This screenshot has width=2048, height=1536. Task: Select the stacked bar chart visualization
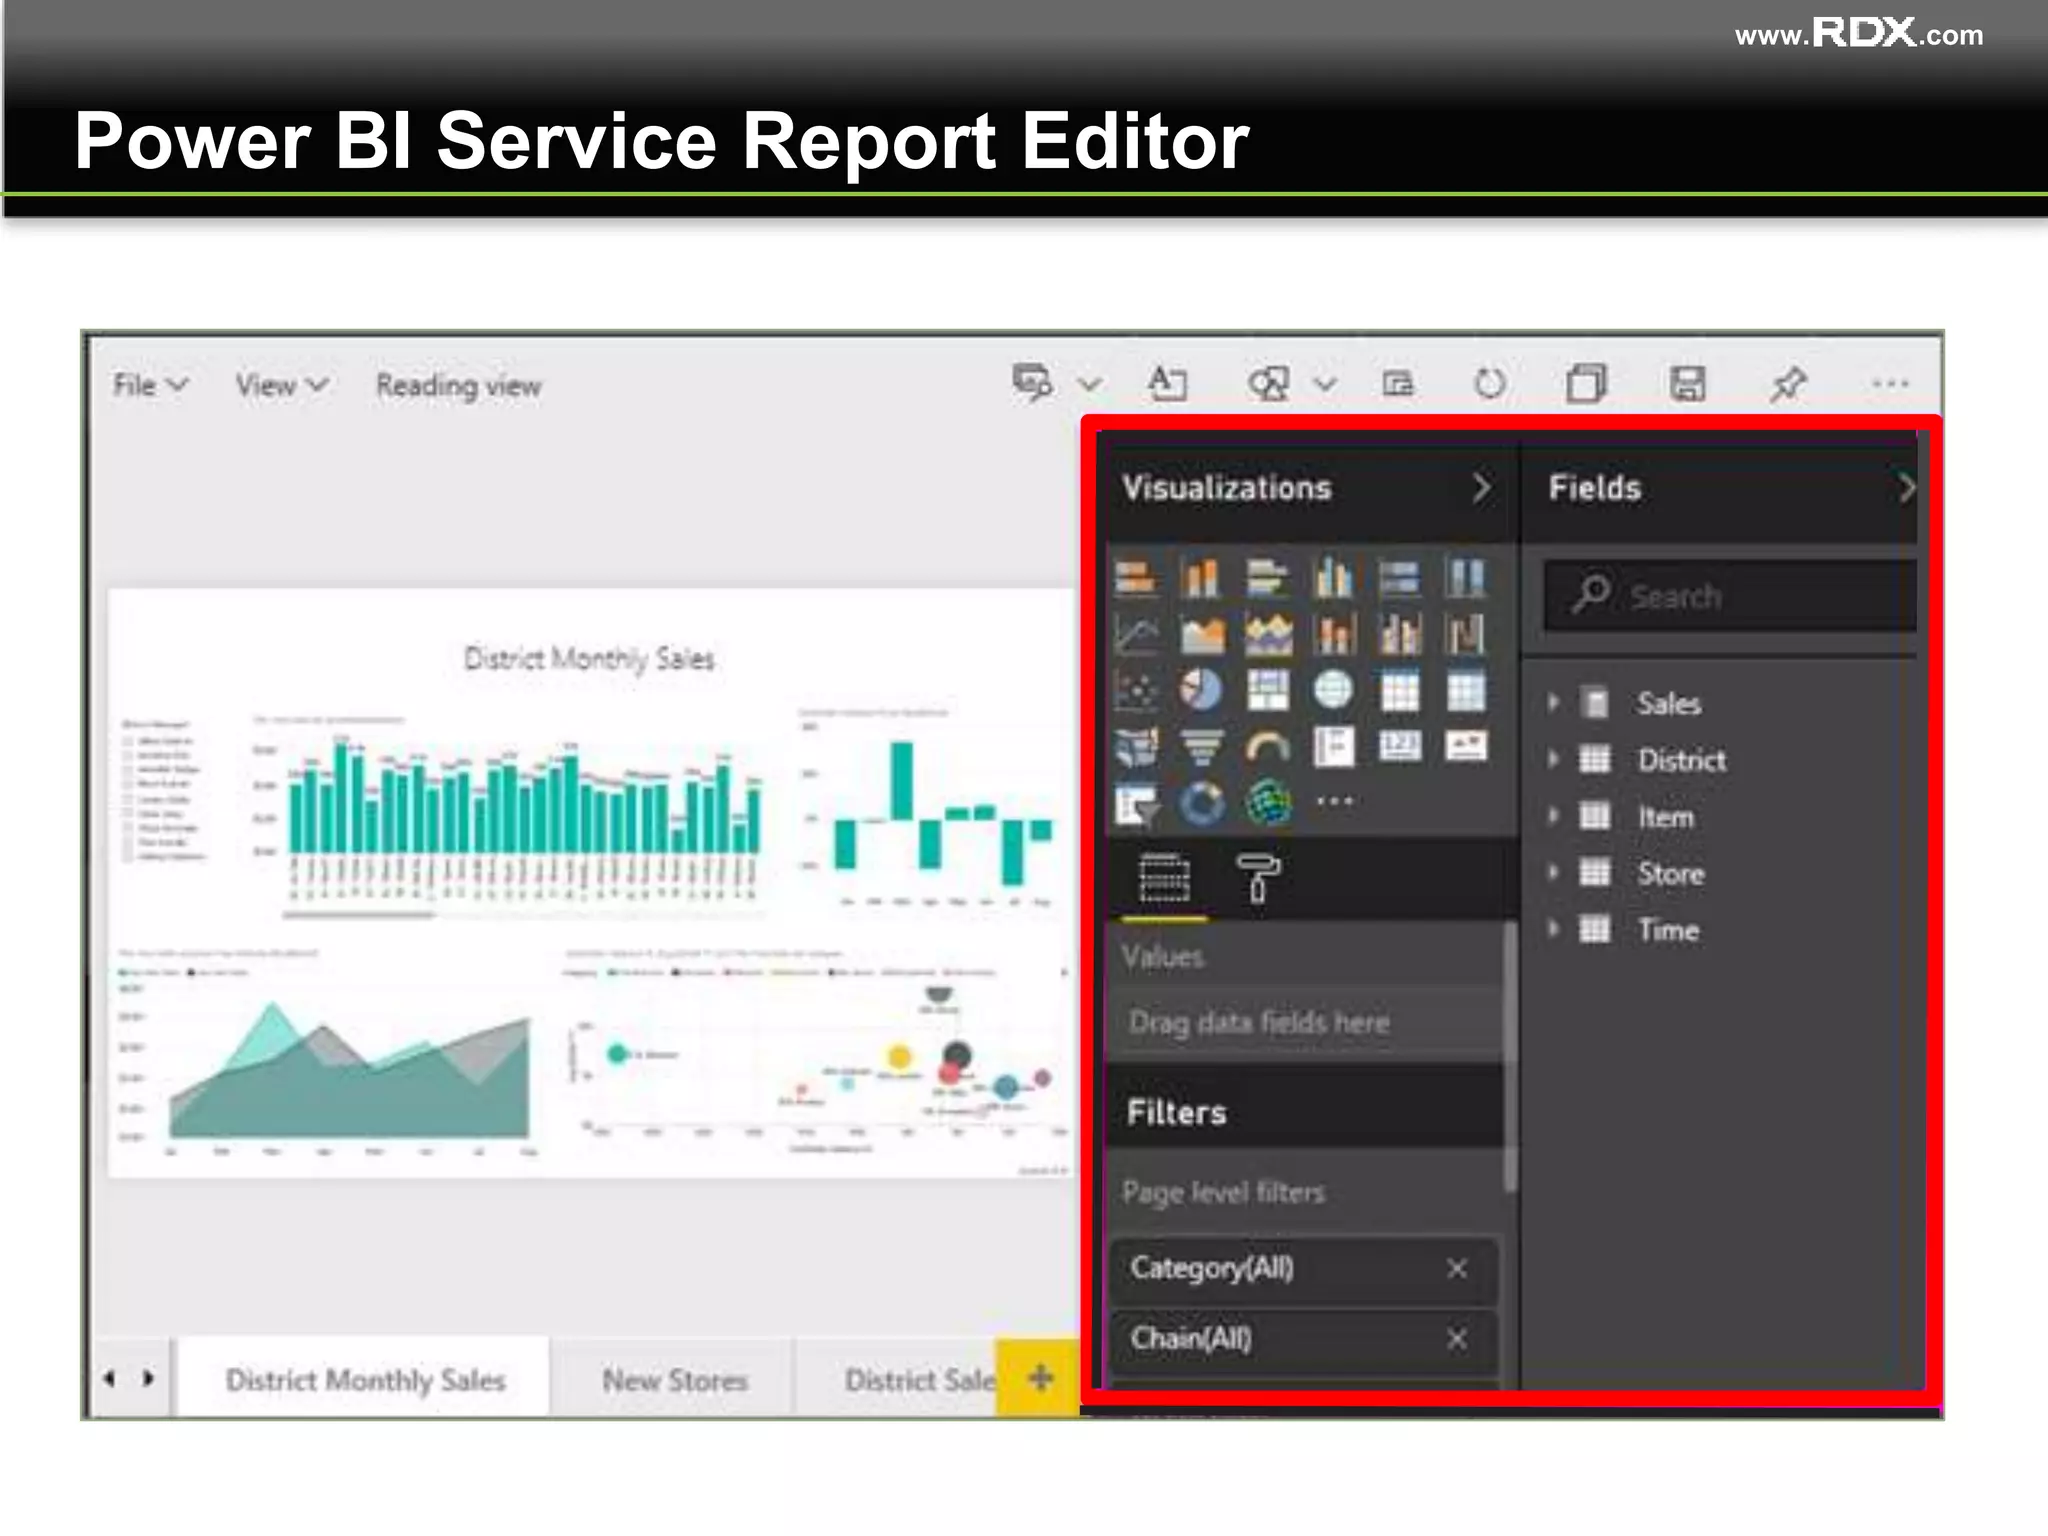coord(1136,578)
